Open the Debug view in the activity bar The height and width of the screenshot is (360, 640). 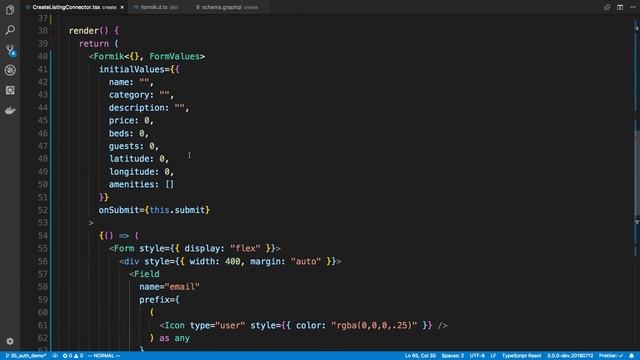10,70
